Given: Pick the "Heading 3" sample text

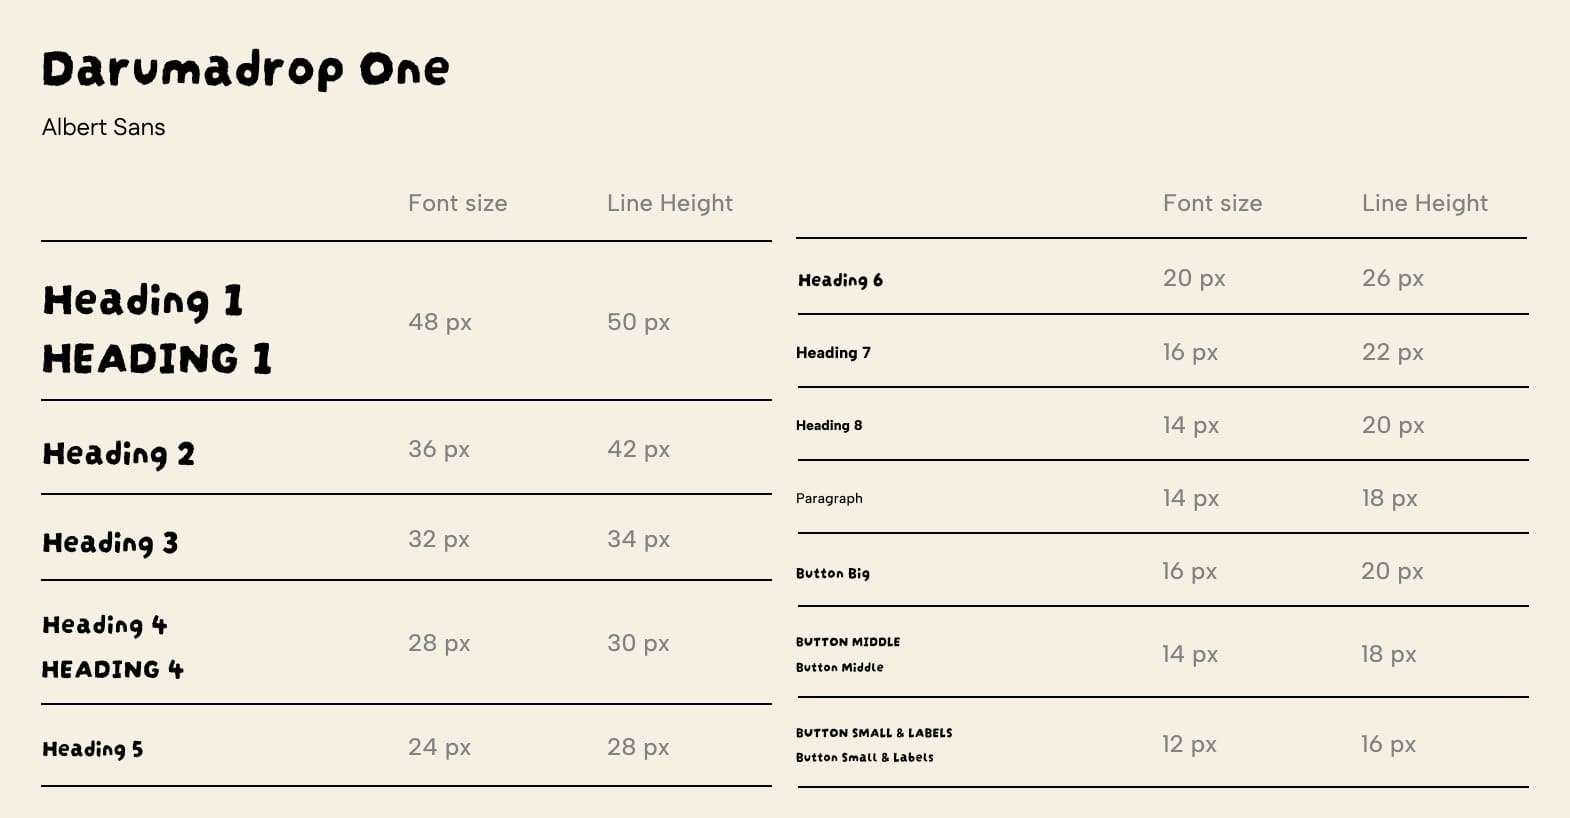Looking at the screenshot, I should pos(110,543).
